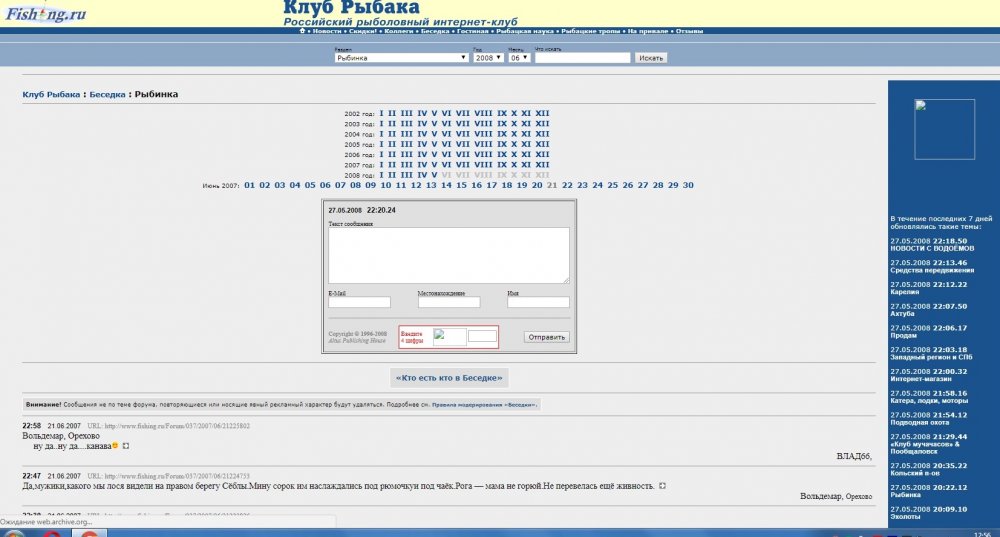1000x537 pixels.
Task: Click the reply icon after Вольдемар's moose message
Action: pyautogui.click(x=662, y=486)
